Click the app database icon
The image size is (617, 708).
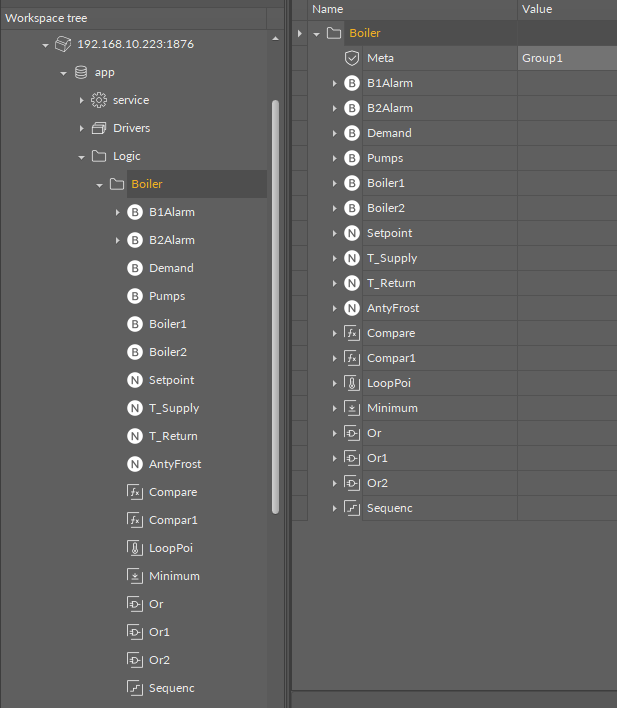80,72
